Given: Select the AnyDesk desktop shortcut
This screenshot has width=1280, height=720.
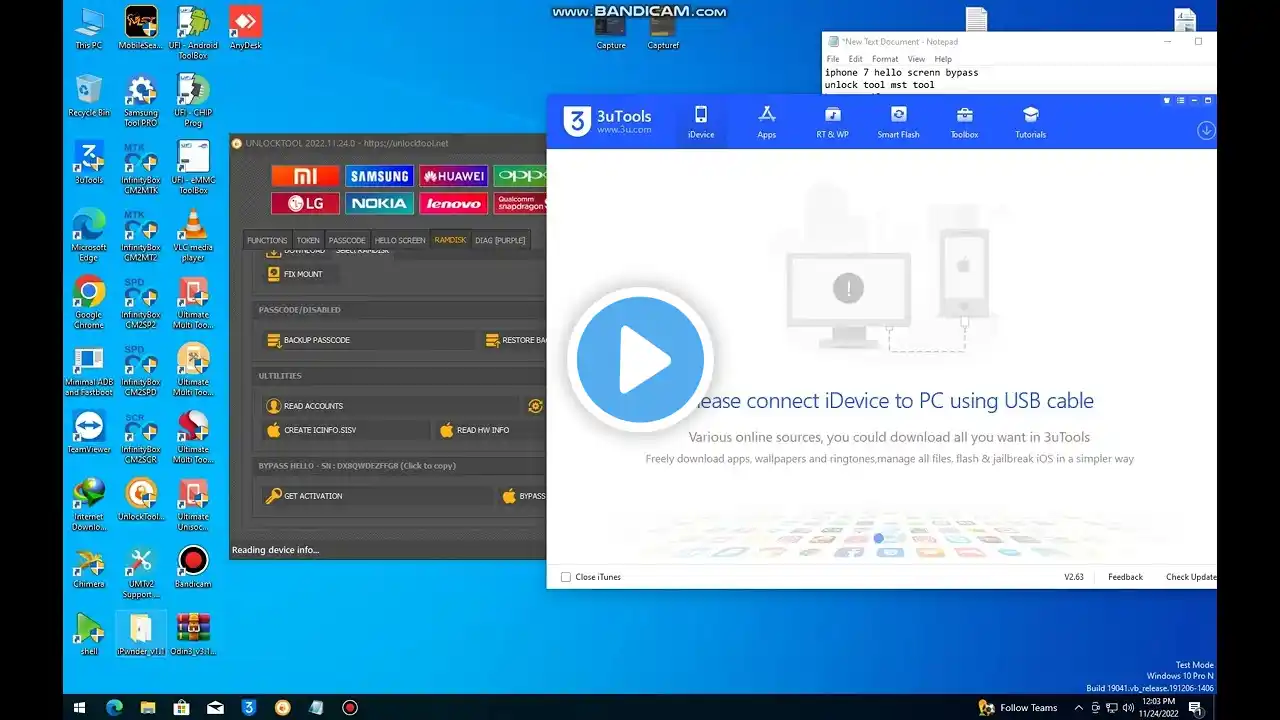Looking at the screenshot, I should (x=245, y=28).
